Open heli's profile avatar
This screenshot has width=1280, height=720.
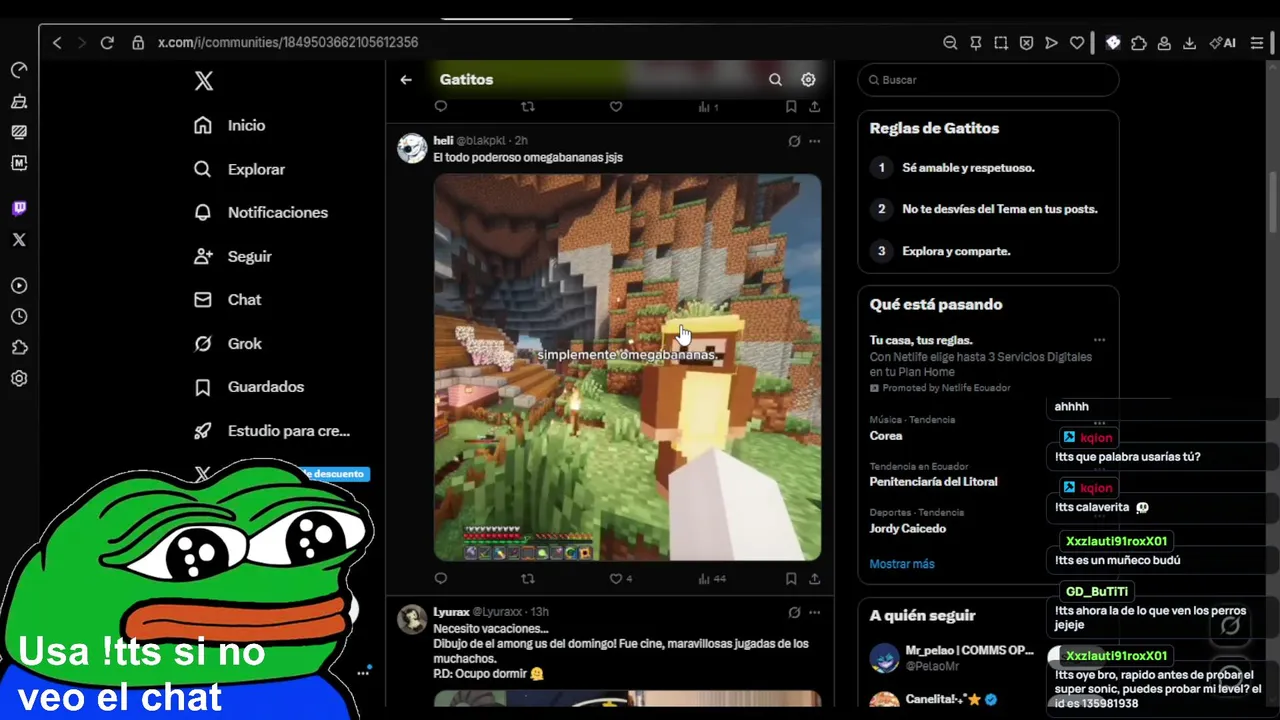click(412, 148)
